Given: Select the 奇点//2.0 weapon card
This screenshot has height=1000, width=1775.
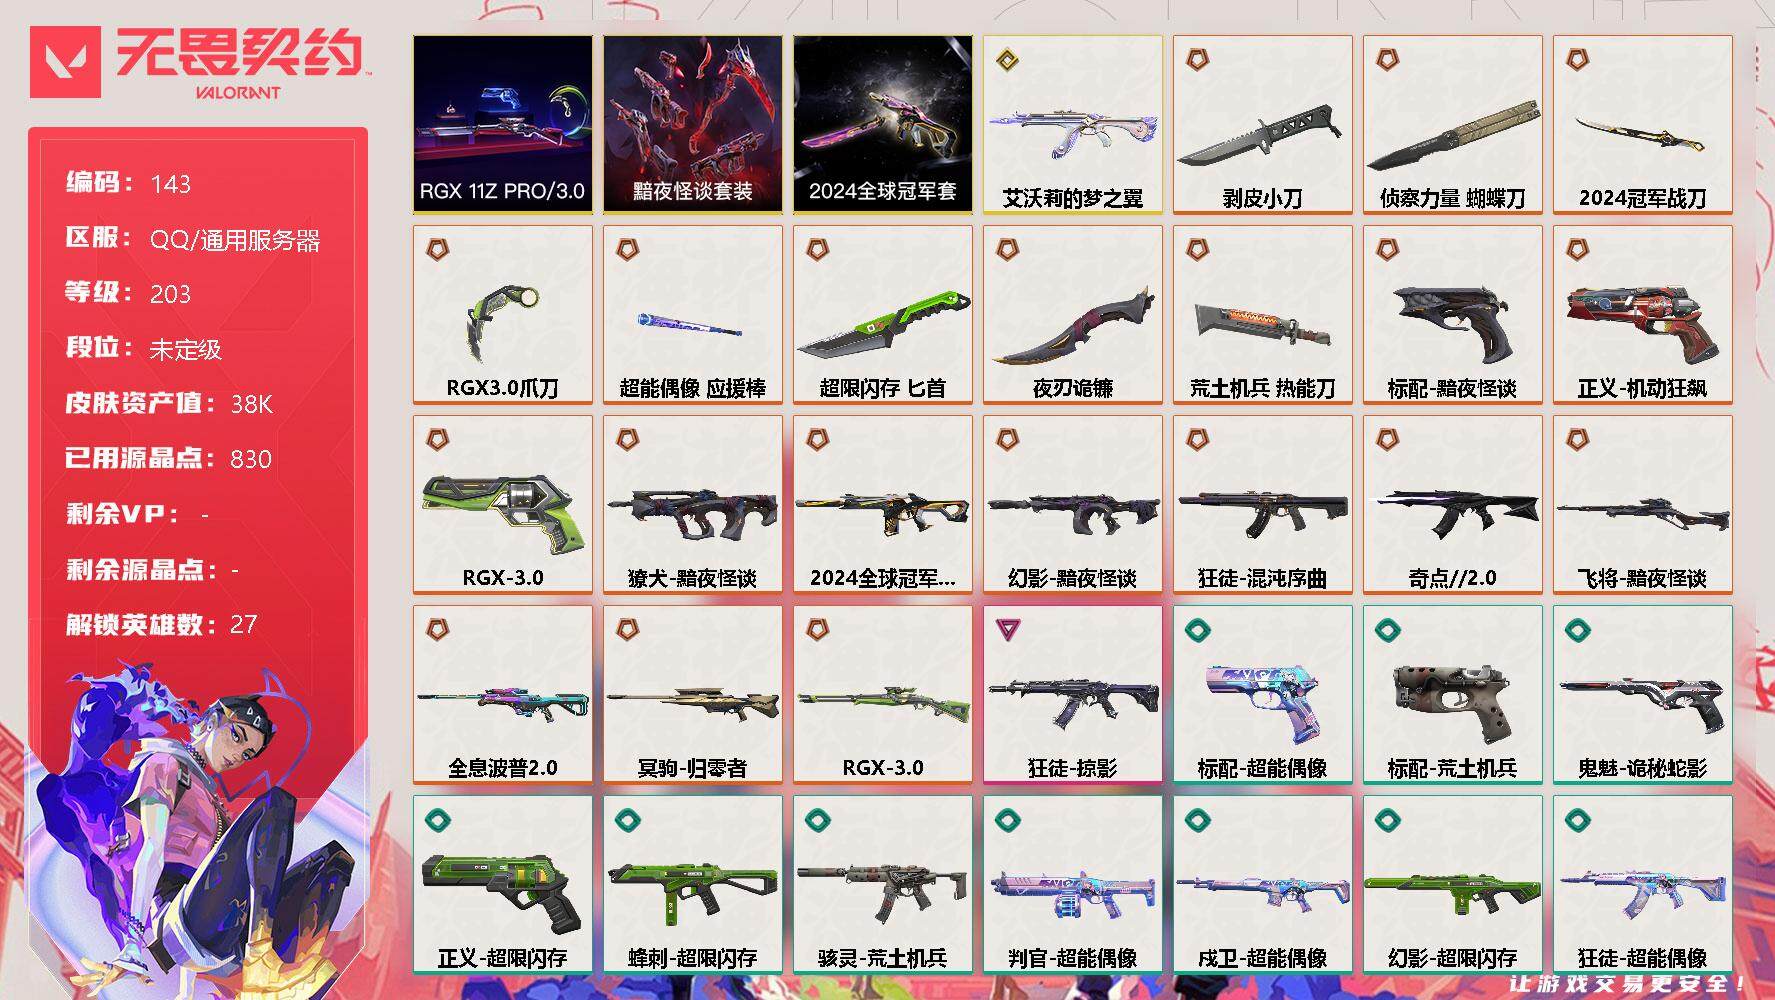Looking at the screenshot, I should [1452, 504].
